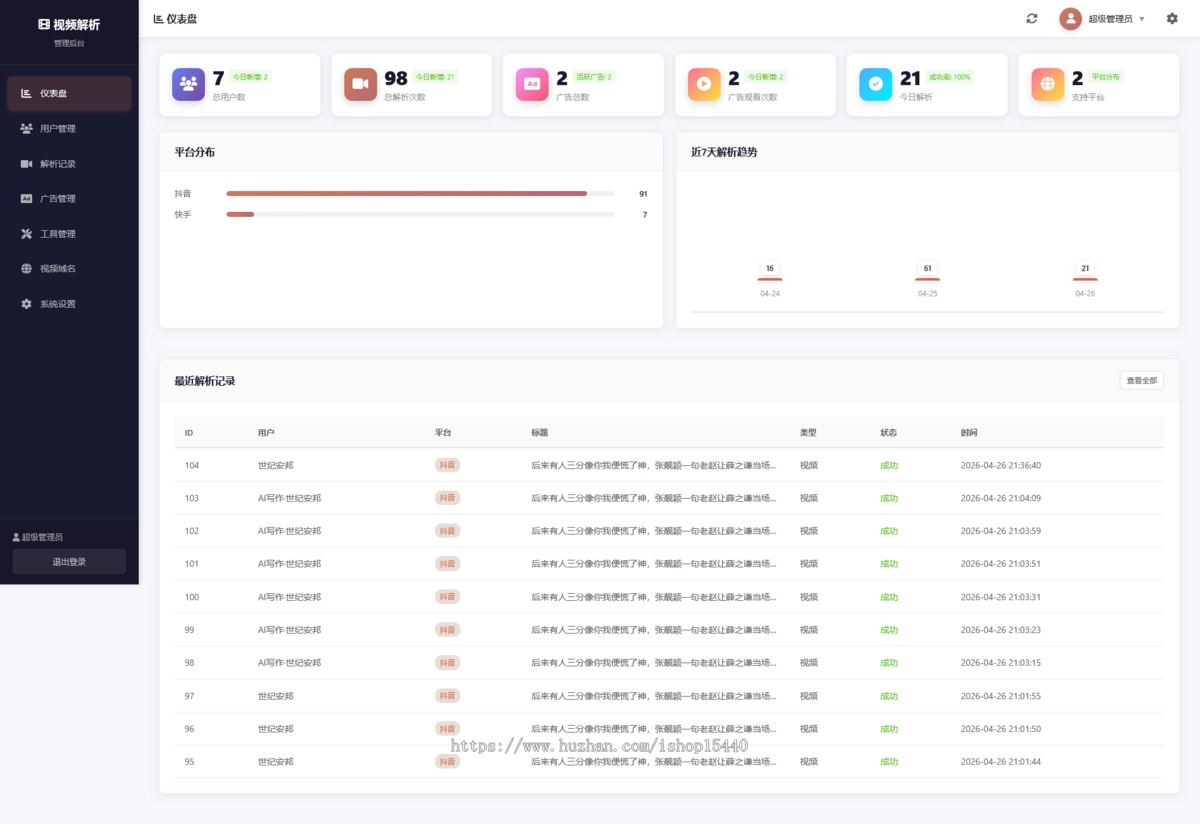
Task: Click the 抖音 progress bar
Action: click(x=420, y=193)
